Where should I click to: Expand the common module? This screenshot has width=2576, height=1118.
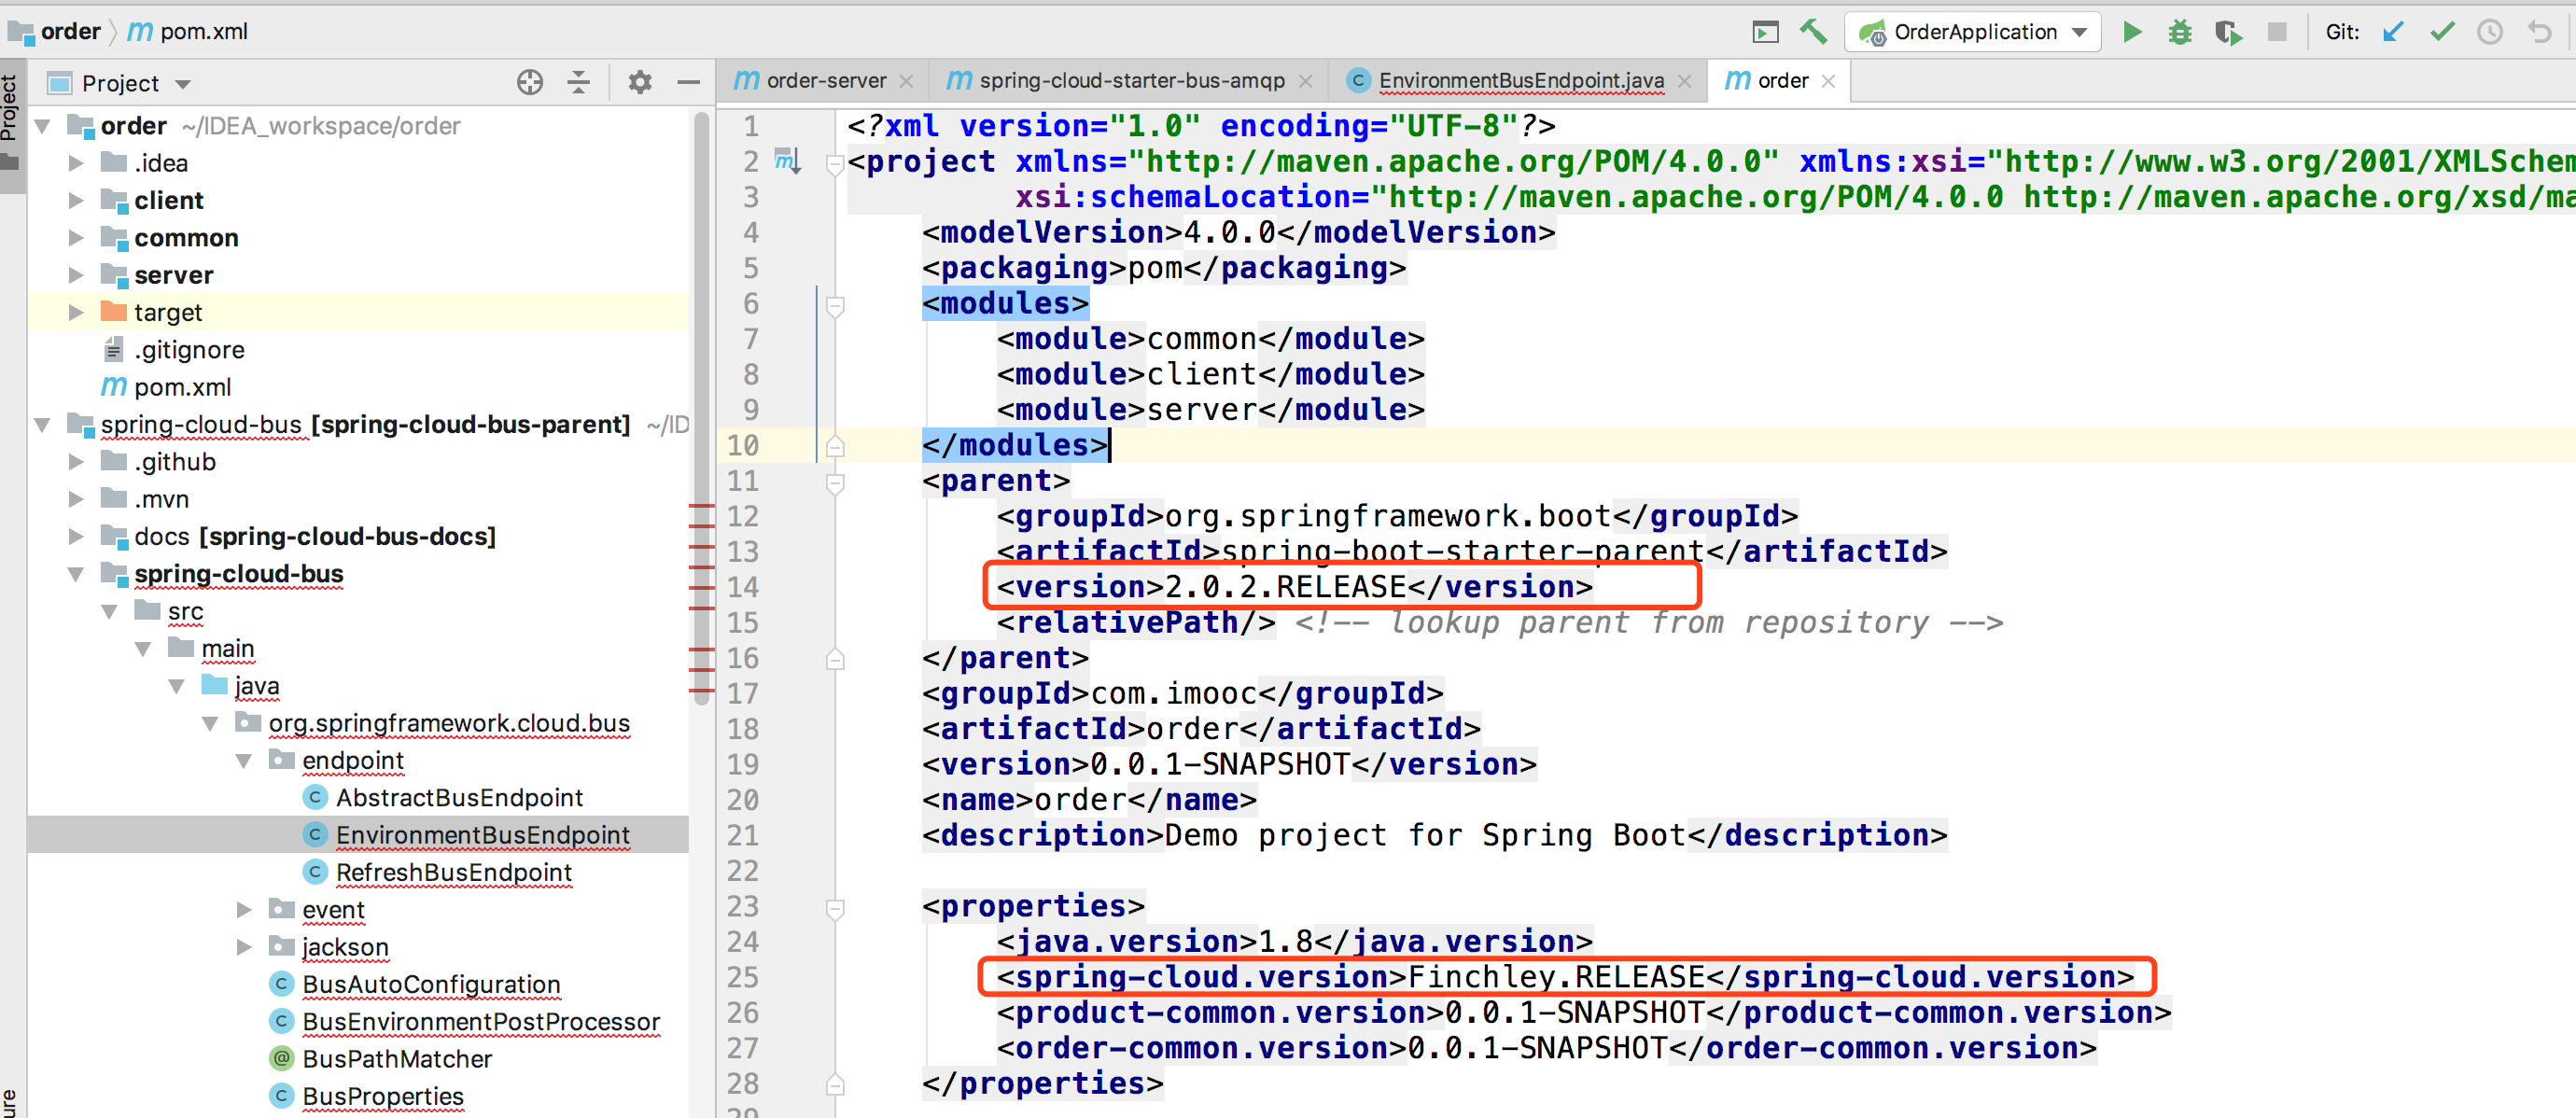(x=76, y=238)
